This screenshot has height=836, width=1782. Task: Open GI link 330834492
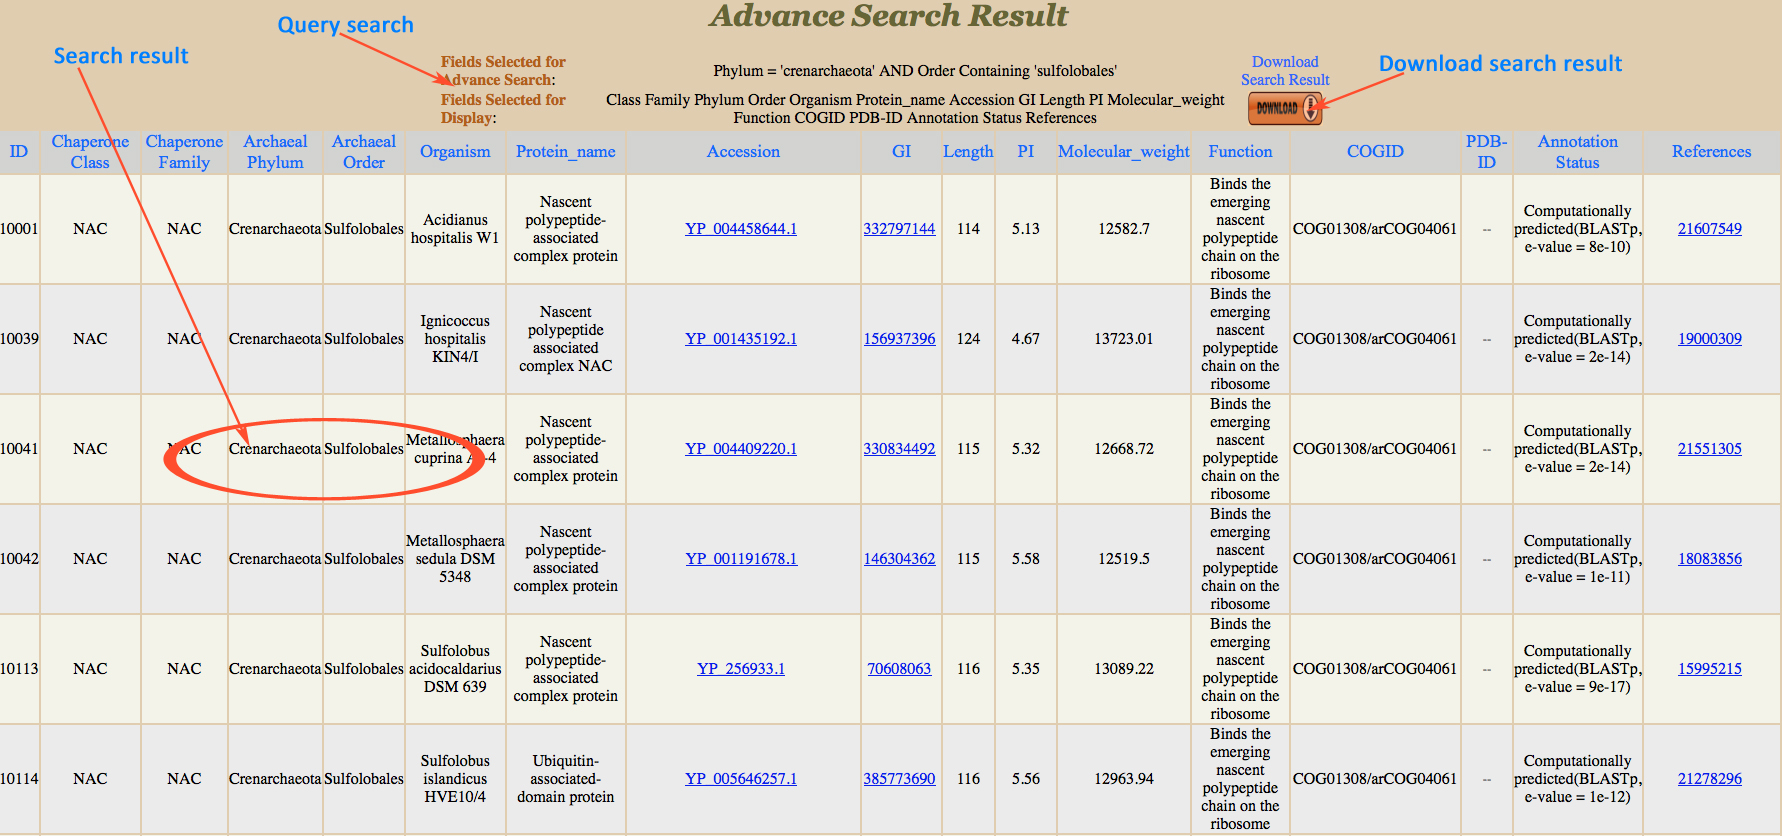899,449
